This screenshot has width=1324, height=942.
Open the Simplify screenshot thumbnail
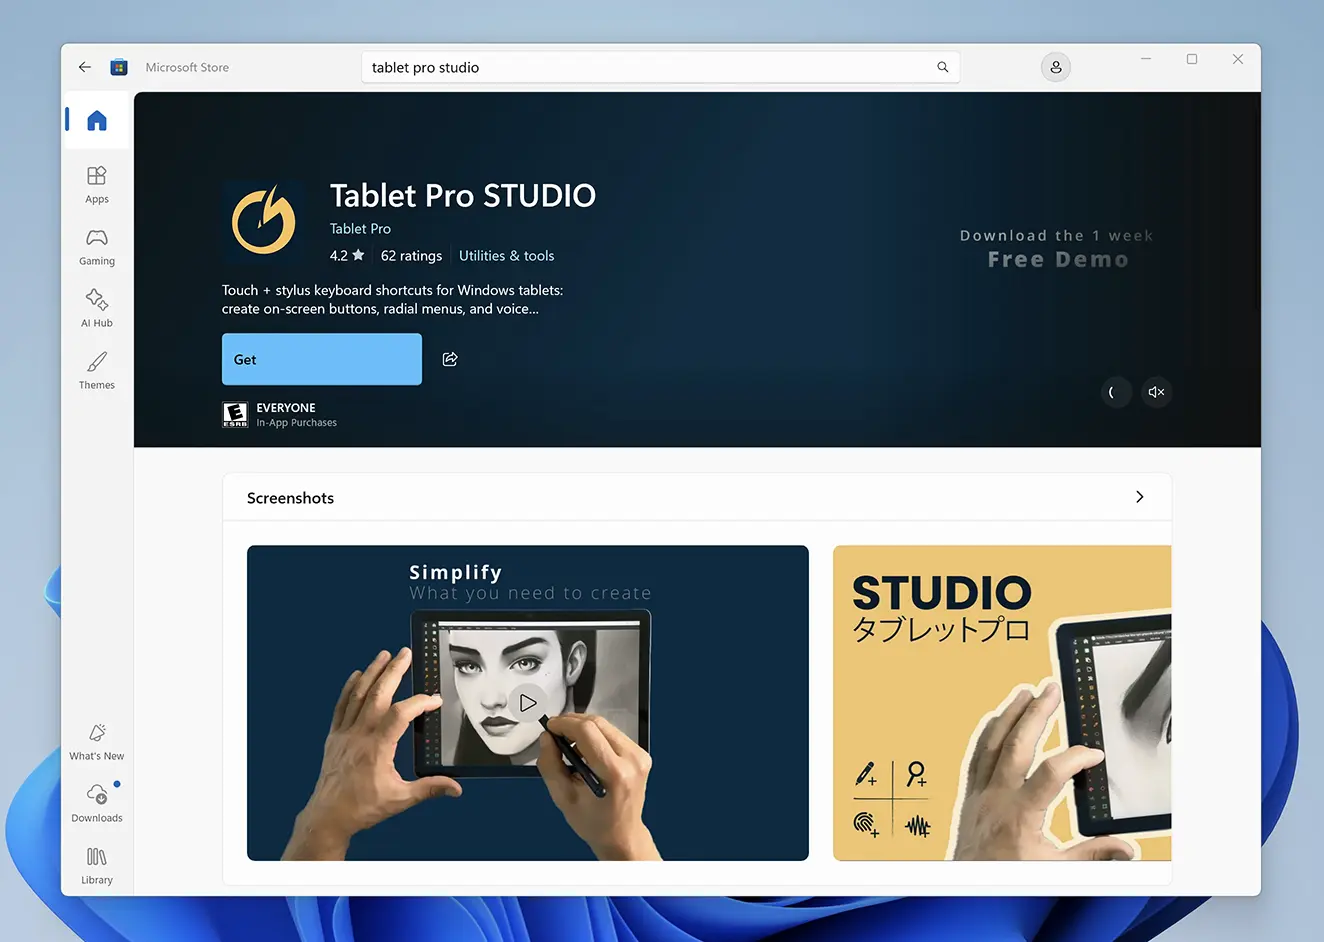528,703
